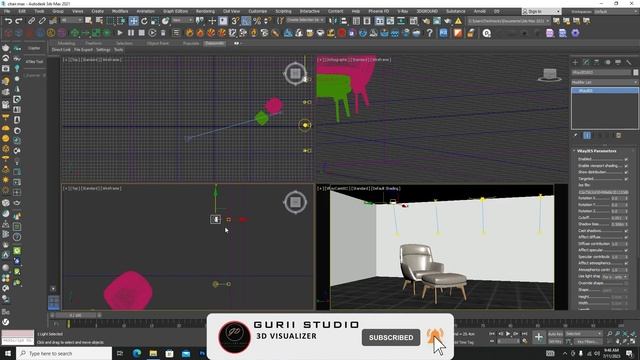The image size is (640, 360).
Task: Toggle the Targeted checkbox
Action: click(x=626, y=179)
